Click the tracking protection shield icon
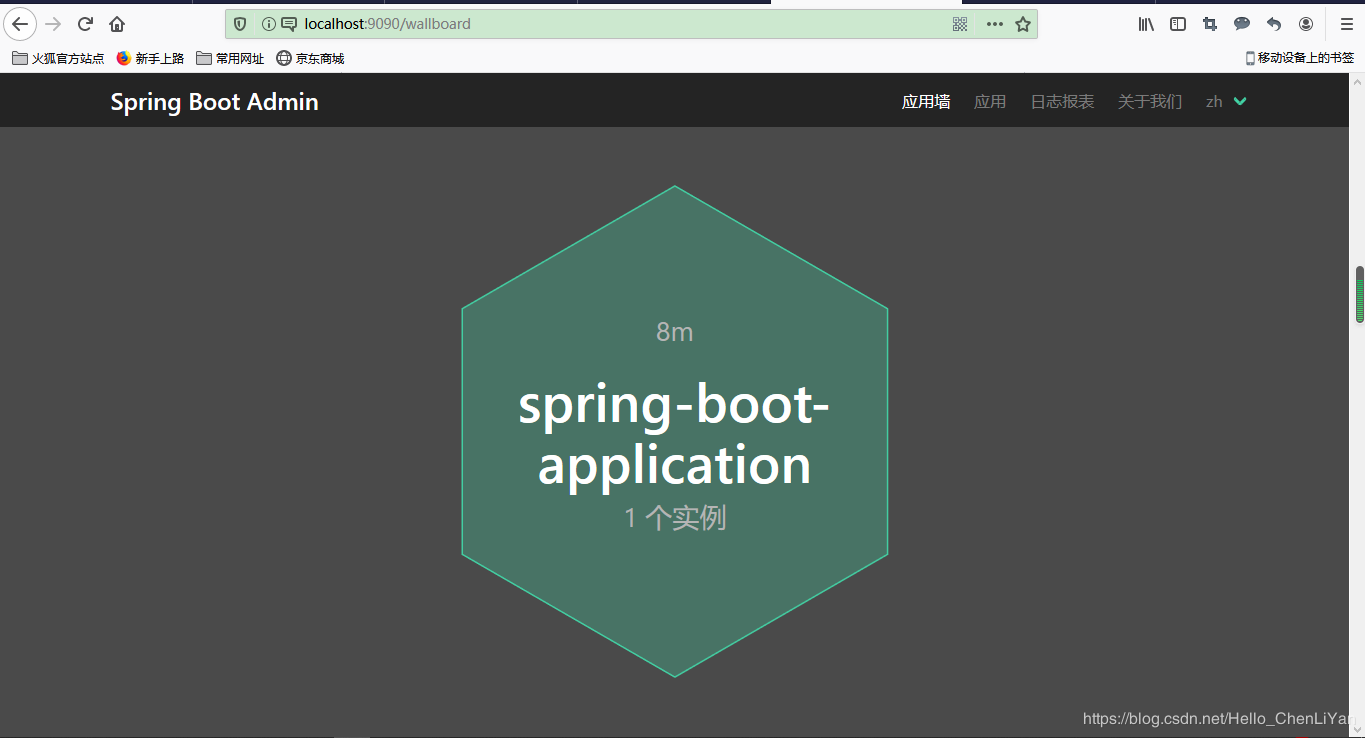1365x738 pixels. (239, 23)
